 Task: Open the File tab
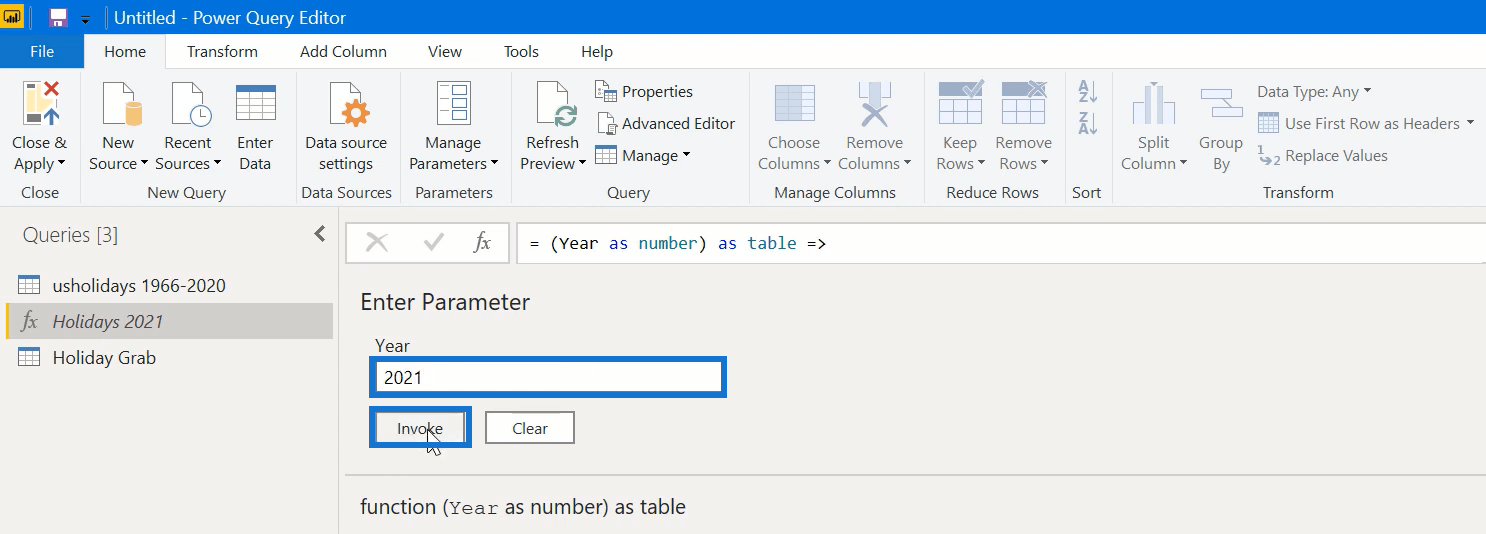[42, 51]
